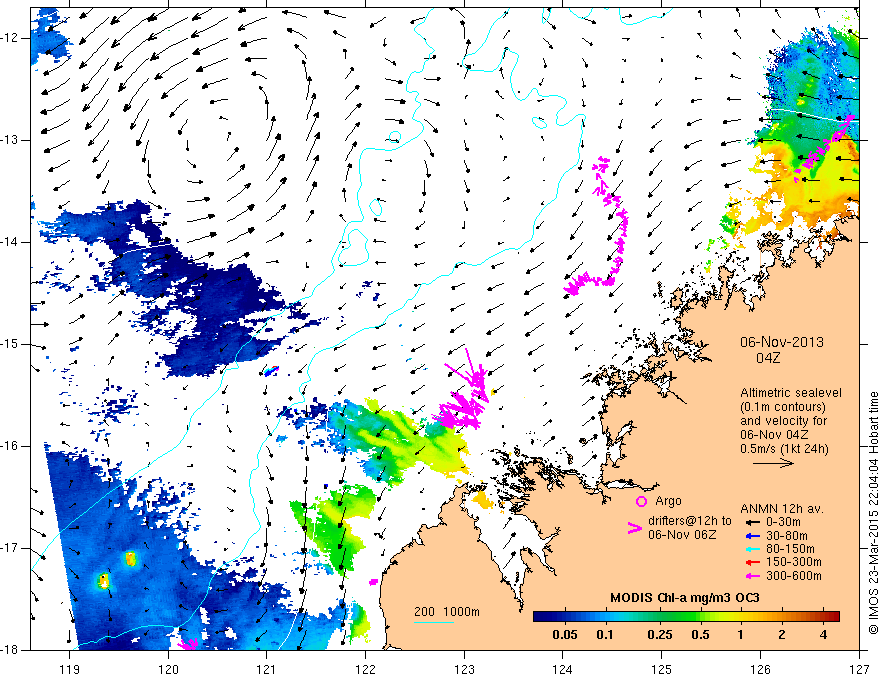Click the cyan depth contour sample line
The height and width of the screenshot is (680, 880).
point(434,622)
